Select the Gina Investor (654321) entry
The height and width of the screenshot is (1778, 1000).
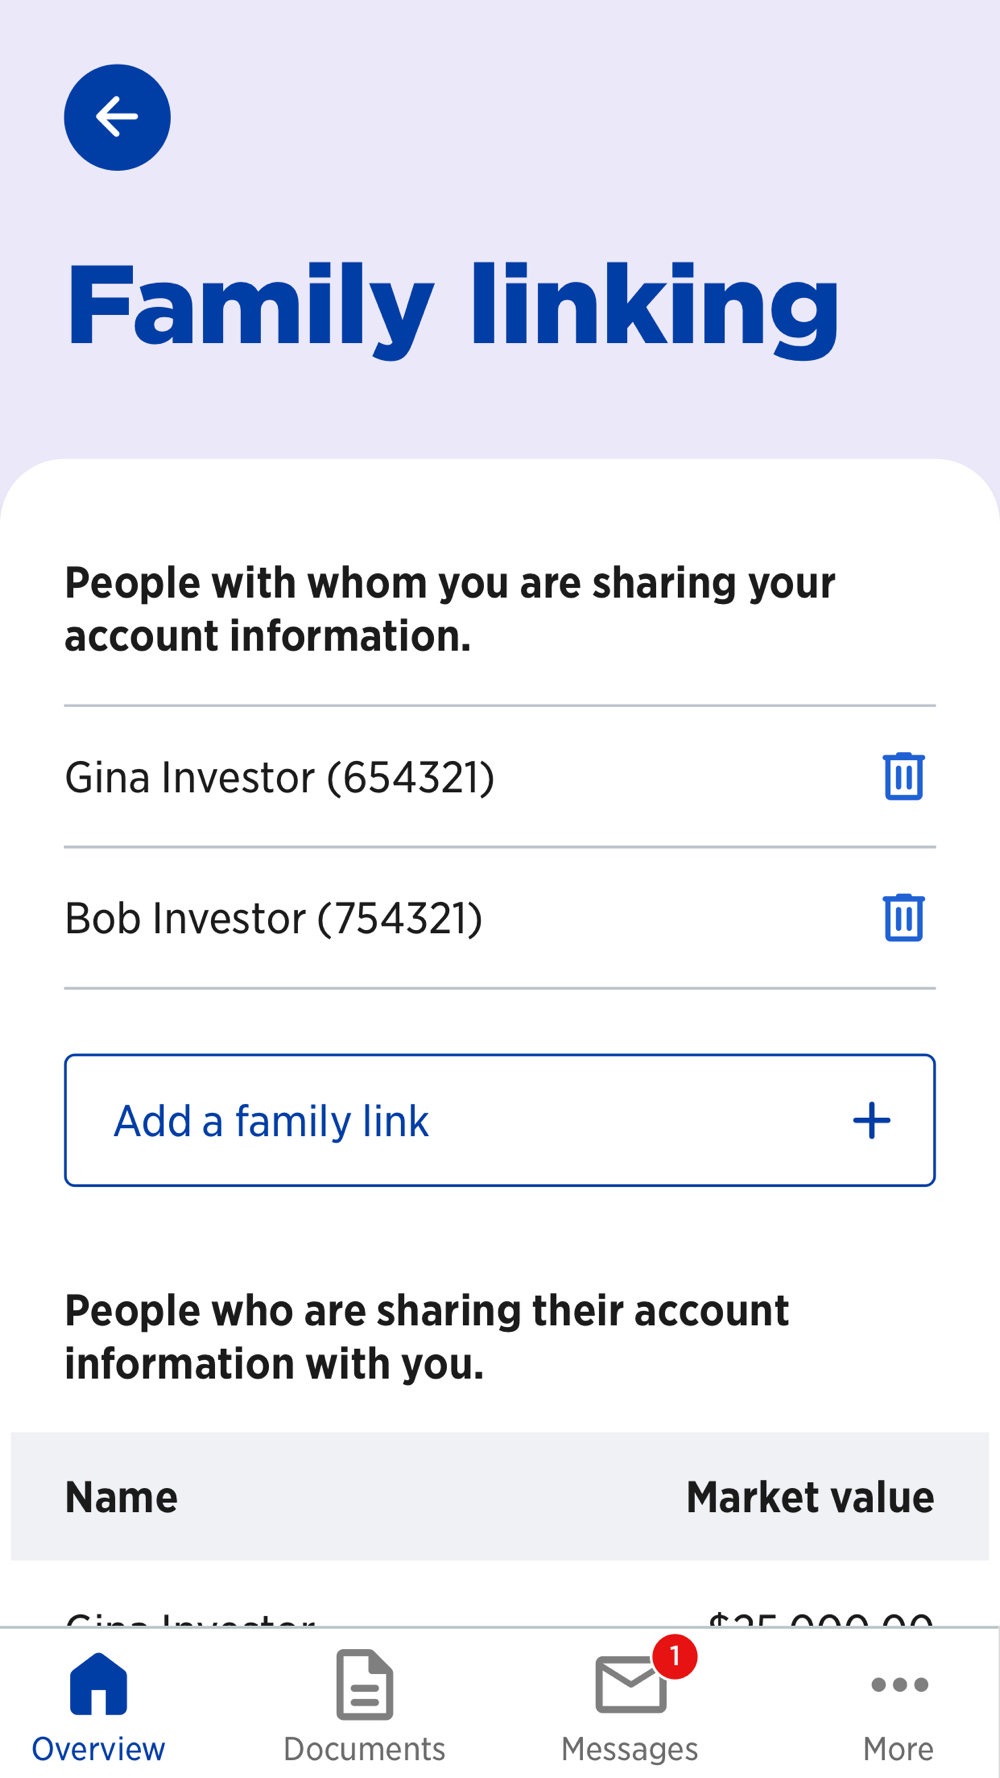pyautogui.click(x=280, y=778)
